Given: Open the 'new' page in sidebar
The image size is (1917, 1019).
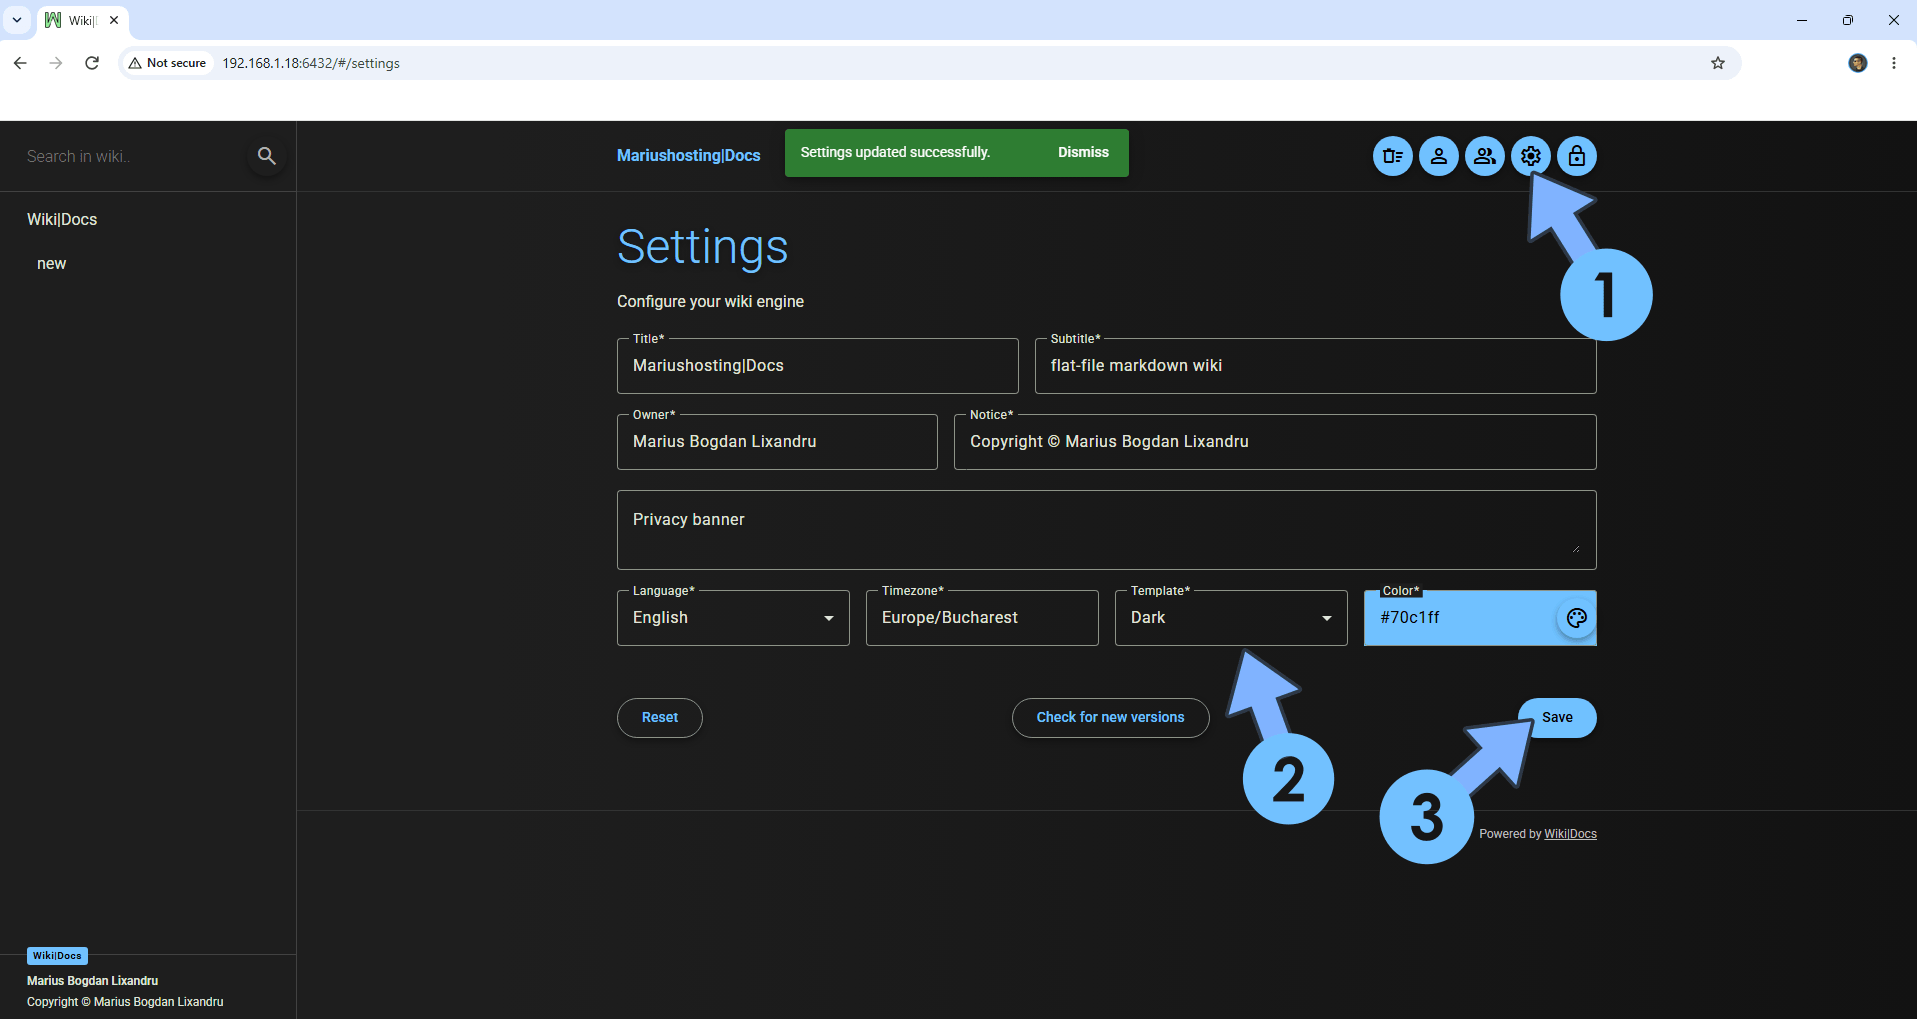Looking at the screenshot, I should [51, 263].
